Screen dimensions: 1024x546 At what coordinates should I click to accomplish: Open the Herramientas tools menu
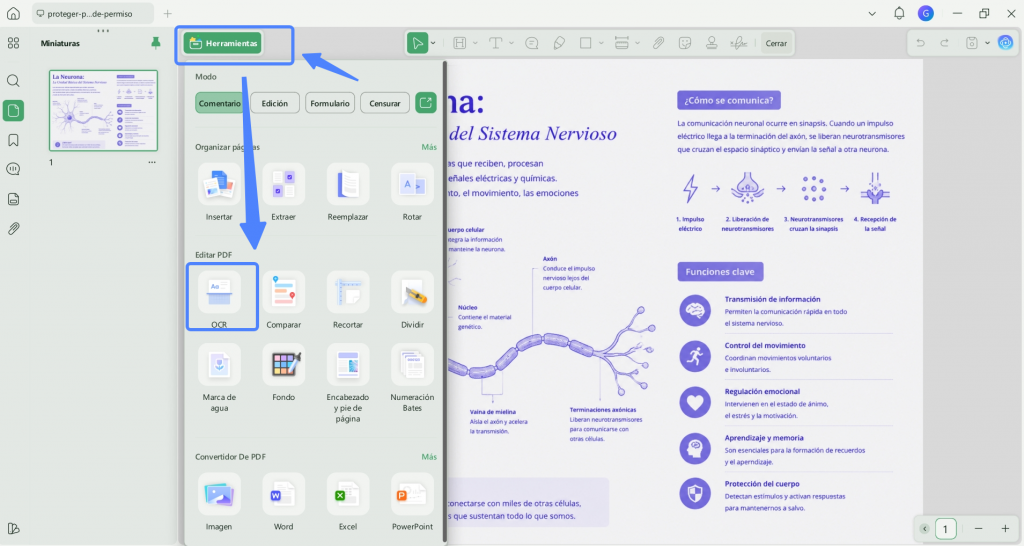pos(223,44)
